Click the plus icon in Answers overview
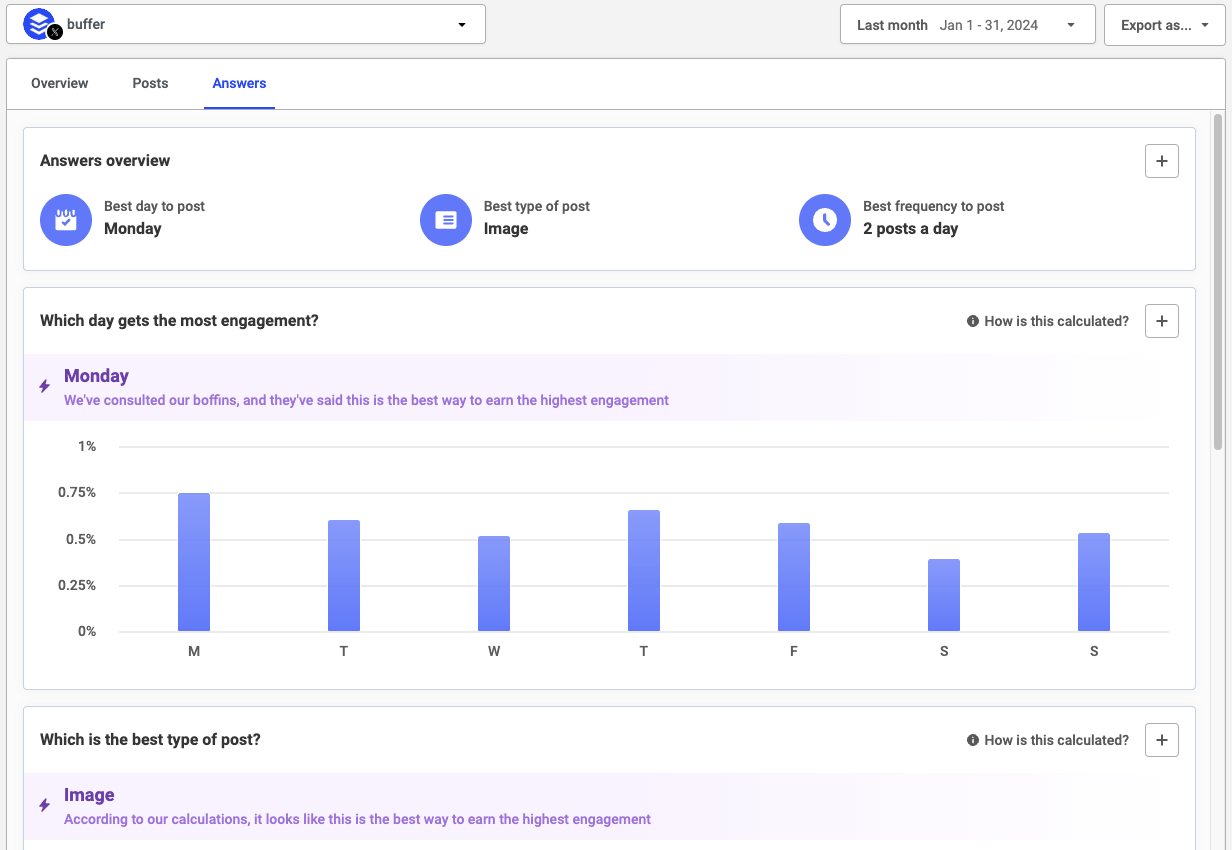 click(x=1161, y=161)
